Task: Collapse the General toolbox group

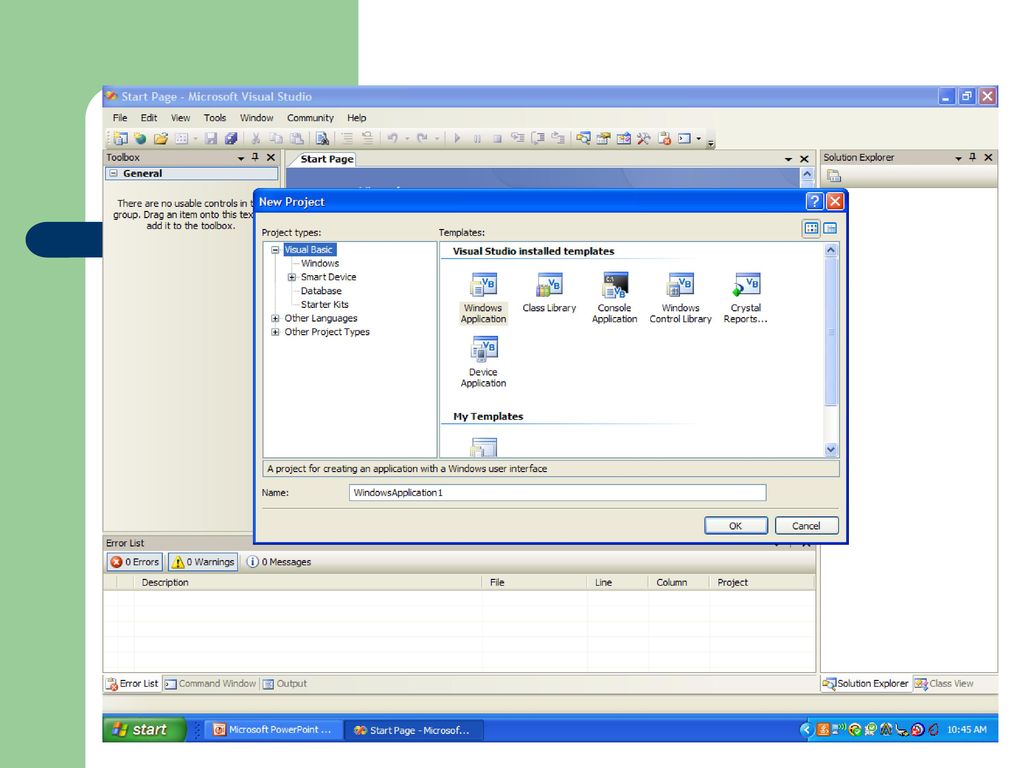Action: pyautogui.click(x=114, y=173)
